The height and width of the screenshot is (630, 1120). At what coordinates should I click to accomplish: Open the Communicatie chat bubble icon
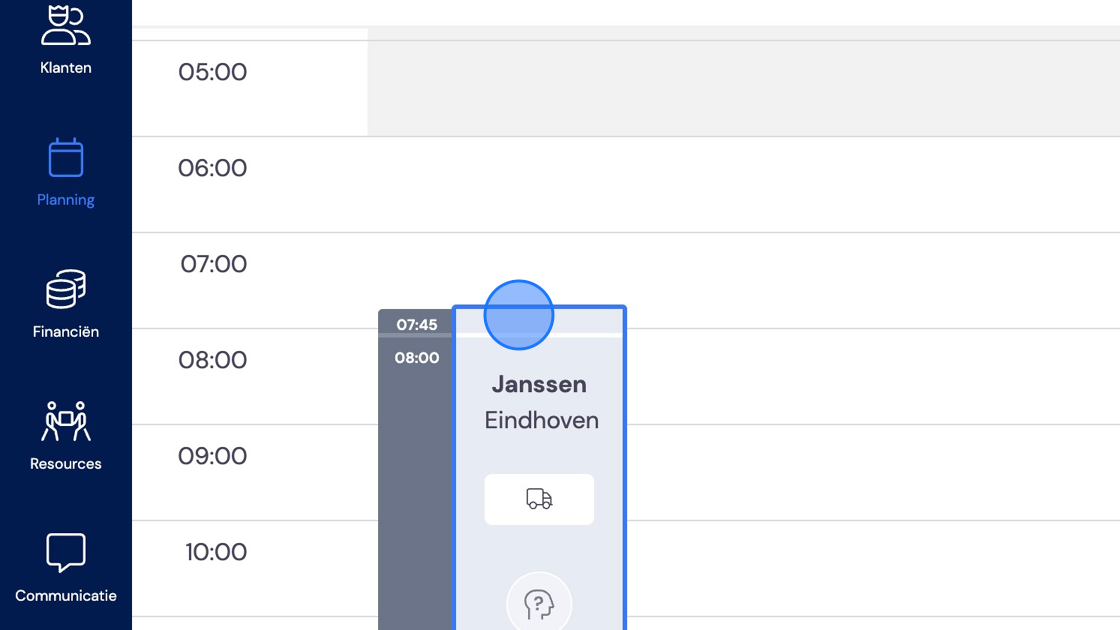66,553
